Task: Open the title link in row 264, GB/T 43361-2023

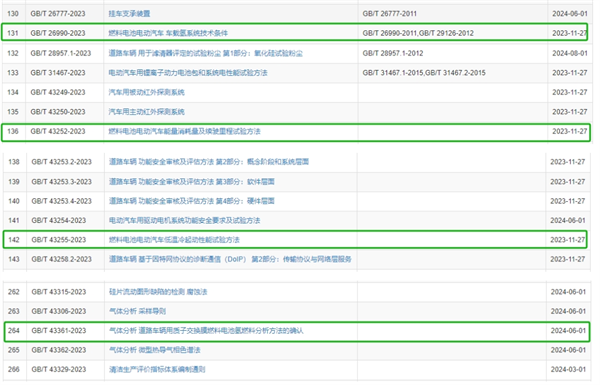Action: click(206, 331)
